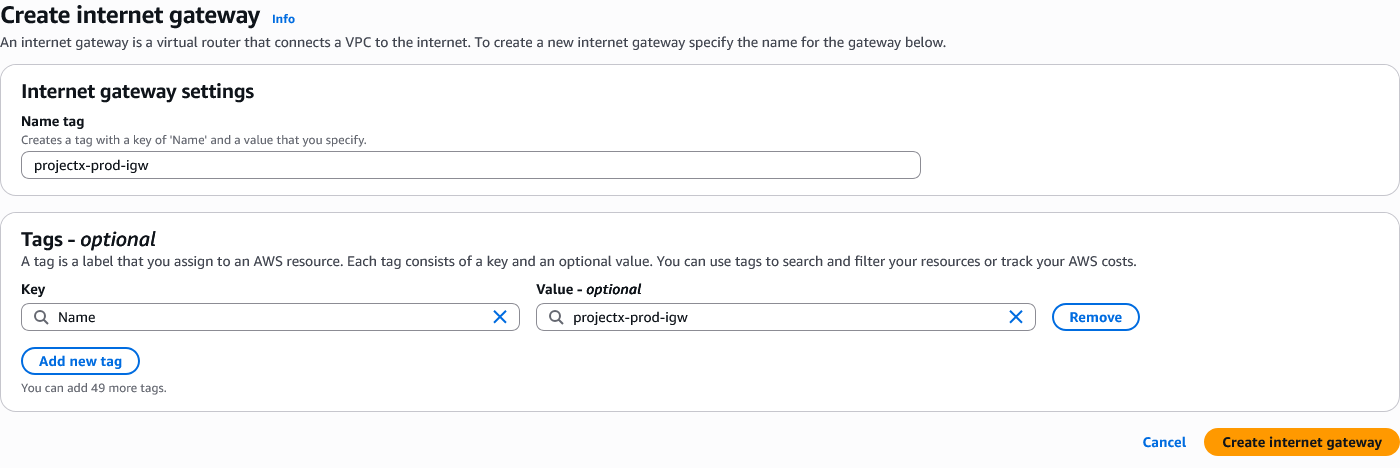Click the 'Create internet gateway' page heading
This screenshot has height=468, width=1400.
coord(130,17)
